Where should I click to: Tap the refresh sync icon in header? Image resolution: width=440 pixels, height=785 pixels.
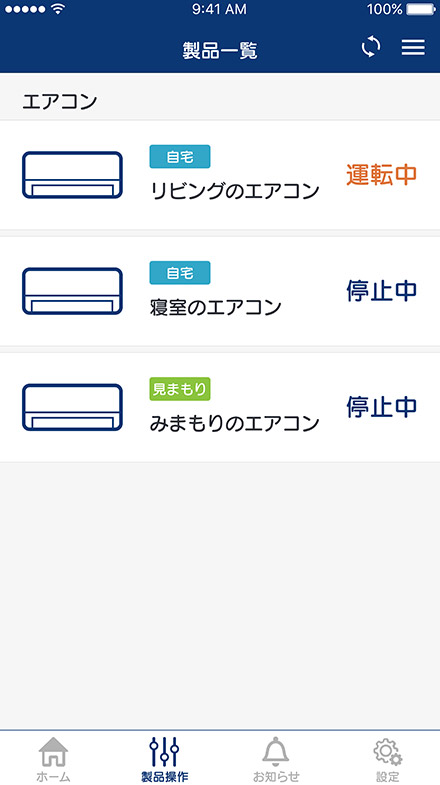[x=371, y=47]
